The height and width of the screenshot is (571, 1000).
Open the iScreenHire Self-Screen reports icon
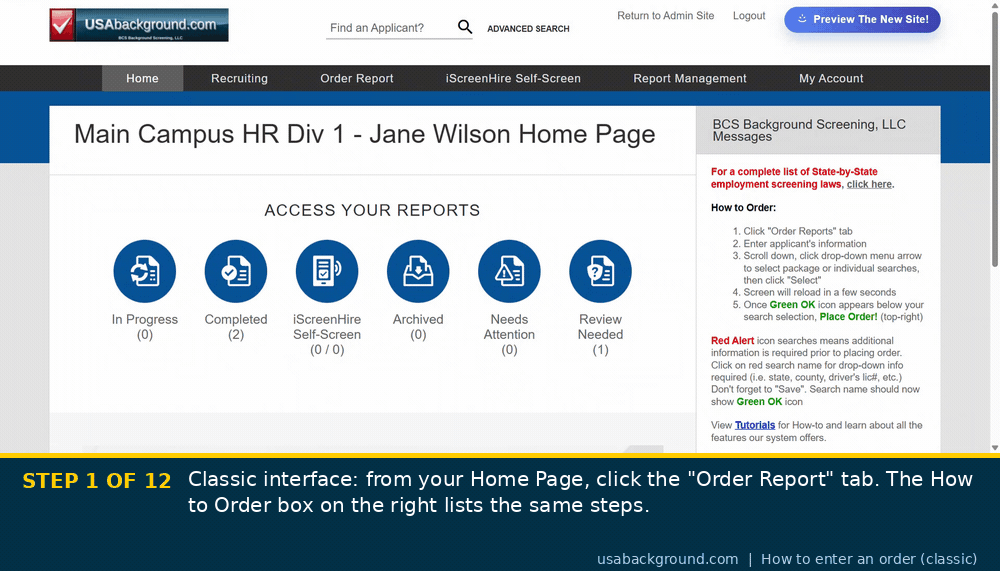click(327, 271)
